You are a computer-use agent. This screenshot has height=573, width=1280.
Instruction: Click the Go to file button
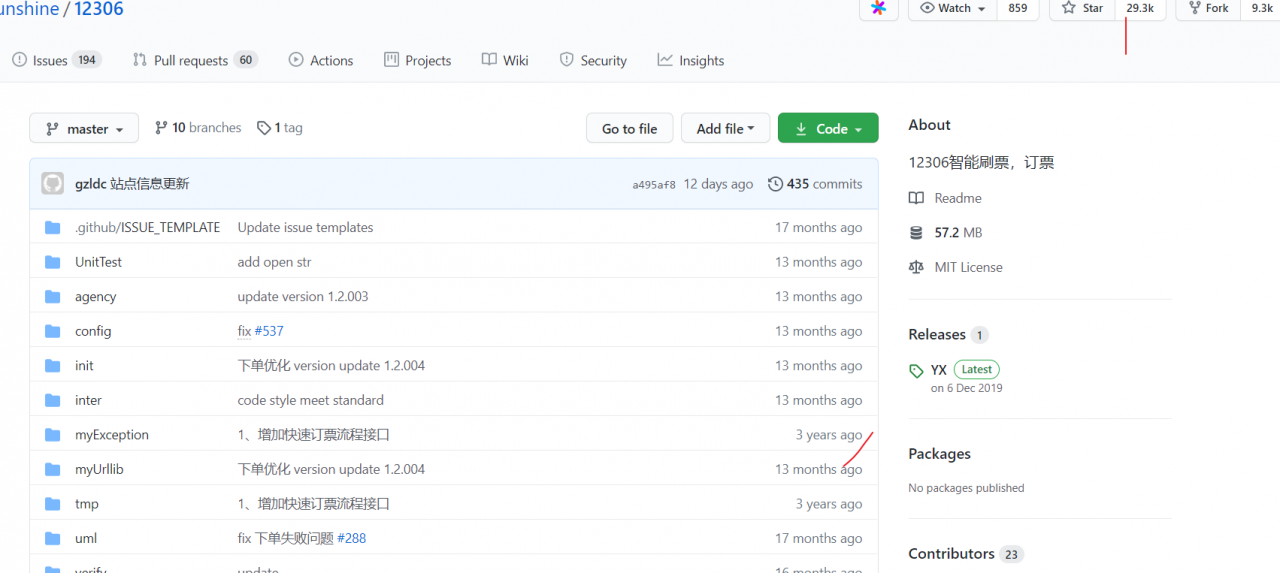point(629,128)
